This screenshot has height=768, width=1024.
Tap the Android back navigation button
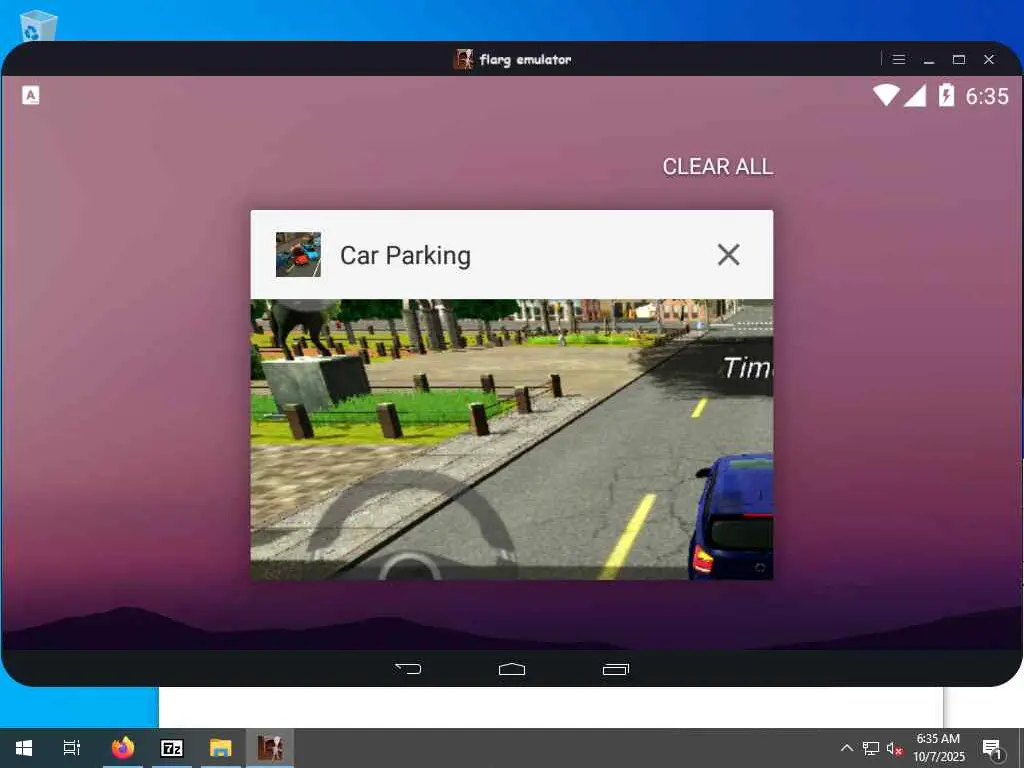click(408, 669)
